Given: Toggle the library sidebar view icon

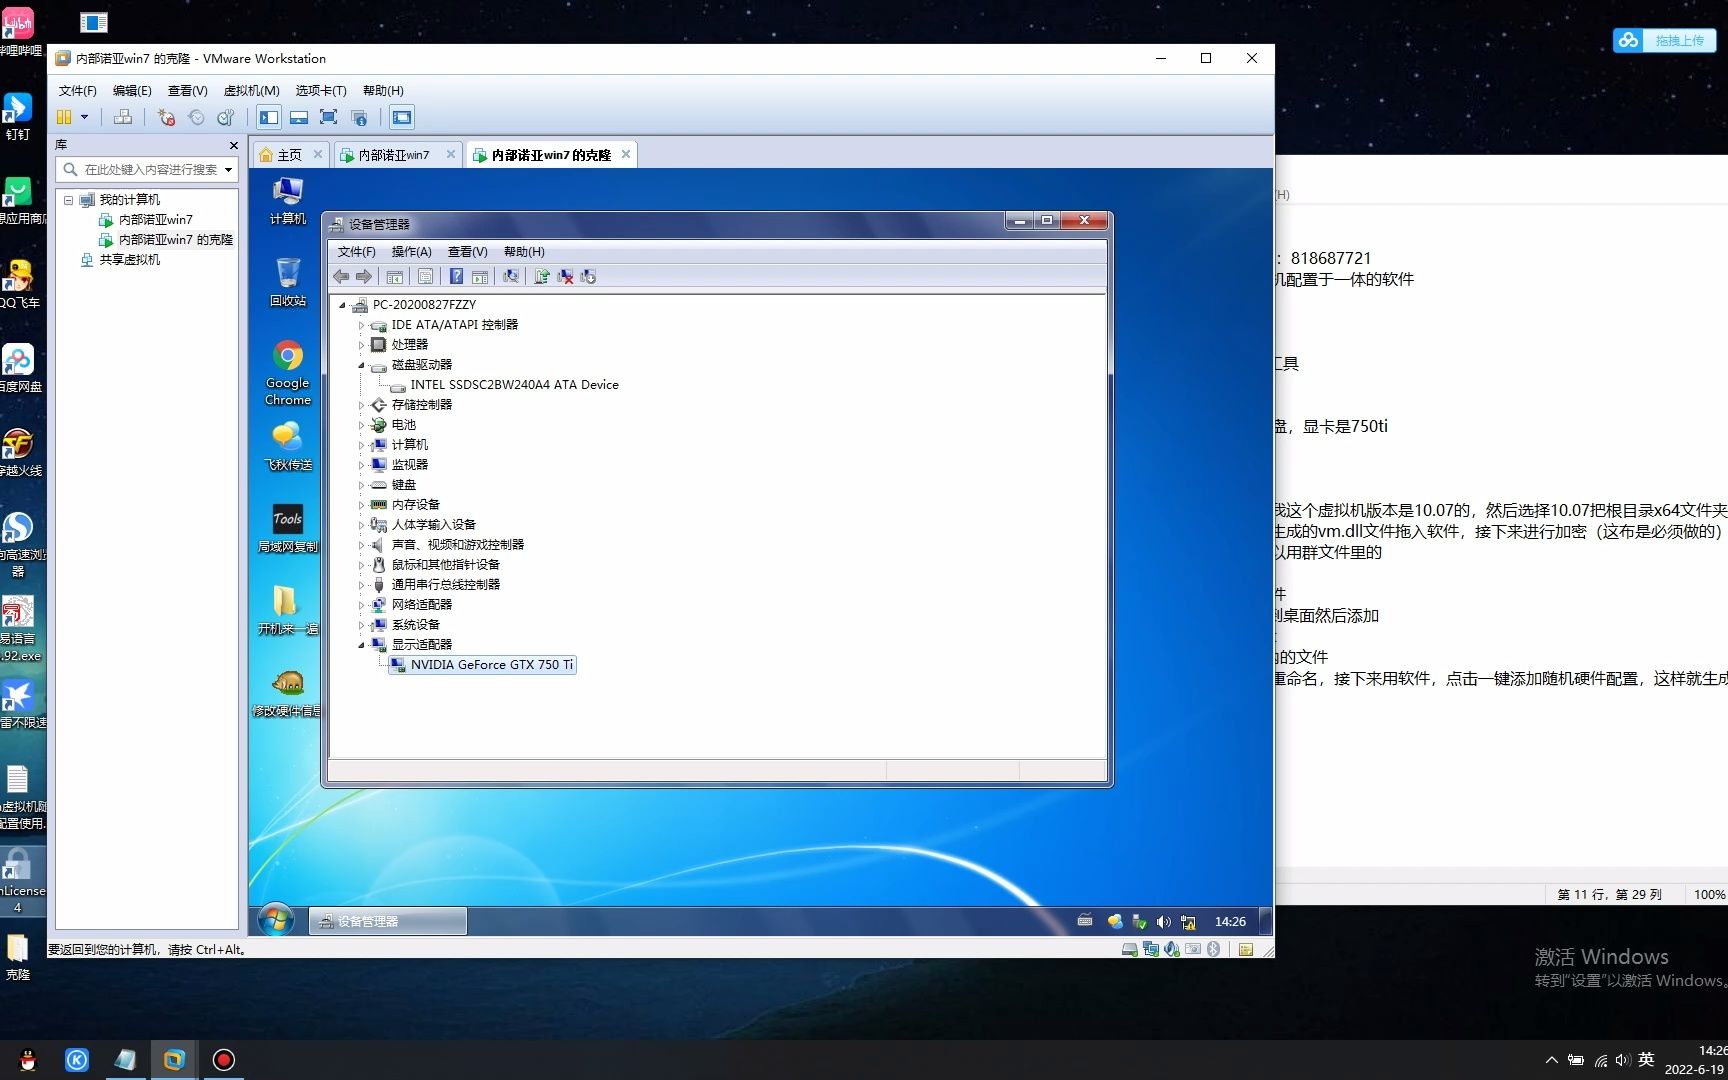Looking at the screenshot, I should 269,117.
